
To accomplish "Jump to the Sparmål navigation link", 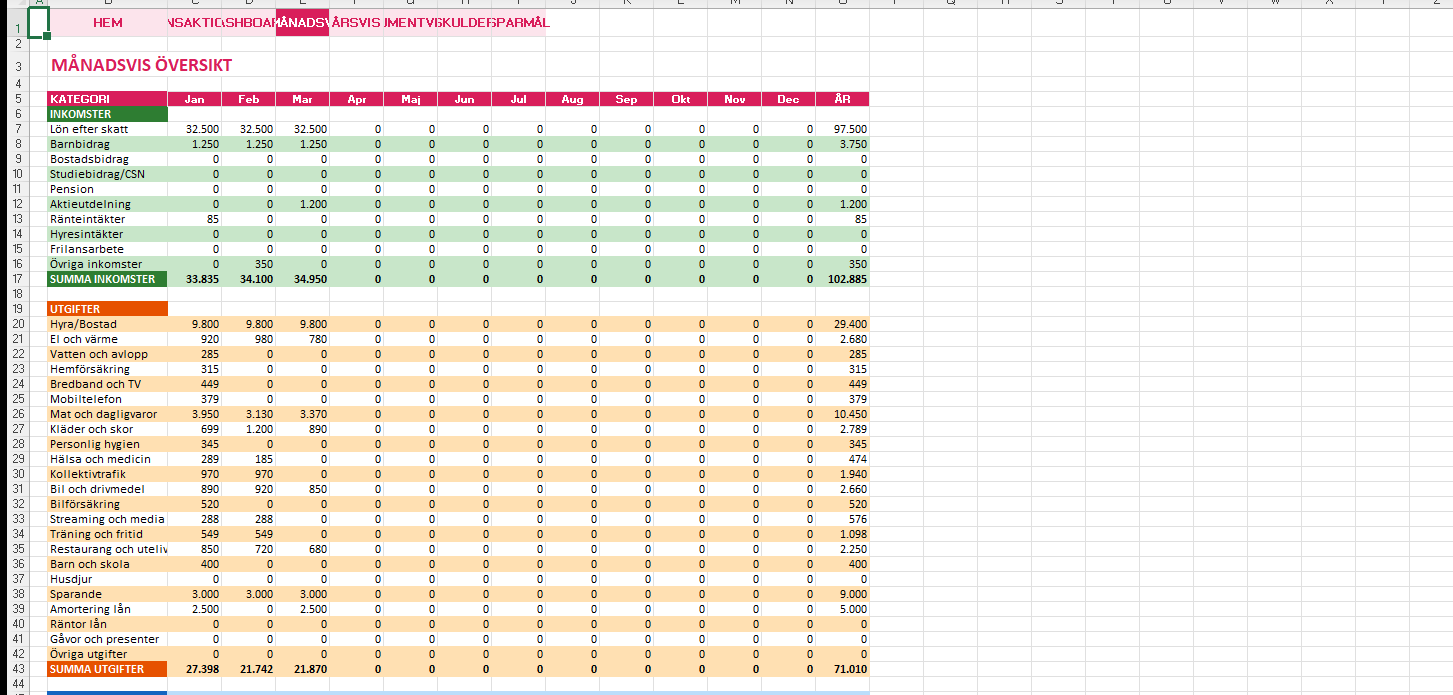I will tap(520, 22).
